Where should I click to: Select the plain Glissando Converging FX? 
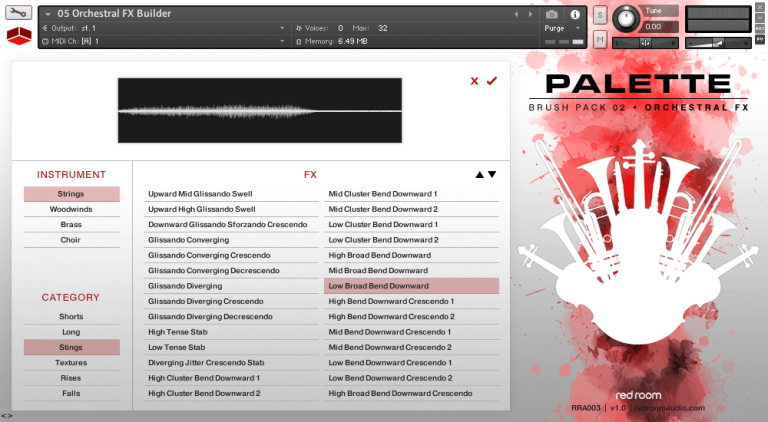click(x=231, y=240)
